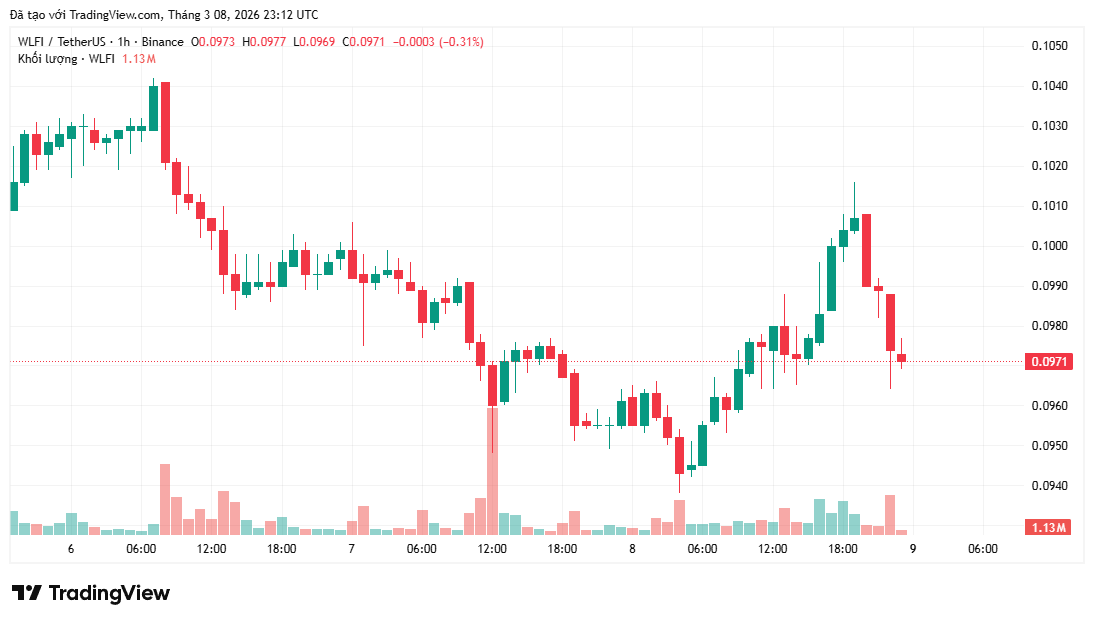Screen dimensions: 1094x623
Task: Click the date 9 label on time axis
Action: click(x=913, y=549)
